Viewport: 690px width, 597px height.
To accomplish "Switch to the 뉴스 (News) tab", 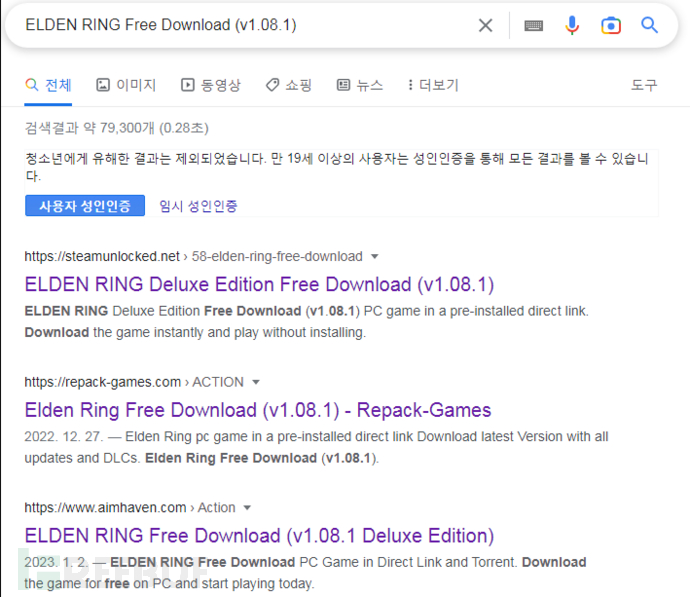I will pyautogui.click(x=360, y=85).
